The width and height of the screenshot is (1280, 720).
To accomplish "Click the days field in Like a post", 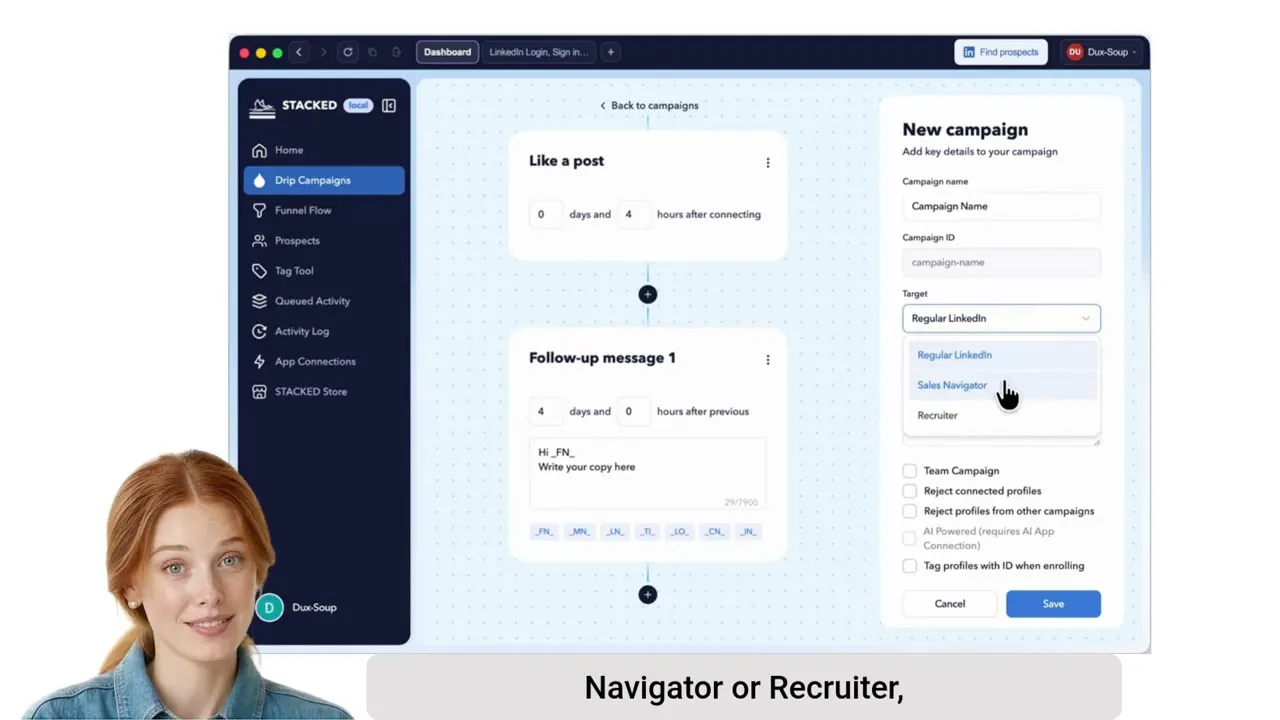I will coord(546,214).
